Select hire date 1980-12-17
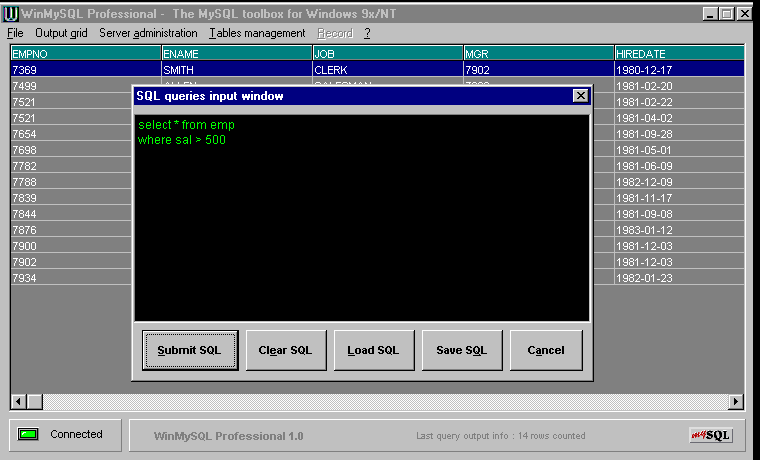This screenshot has width=760, height=460. pyautogui.click(x=680, y=70)
